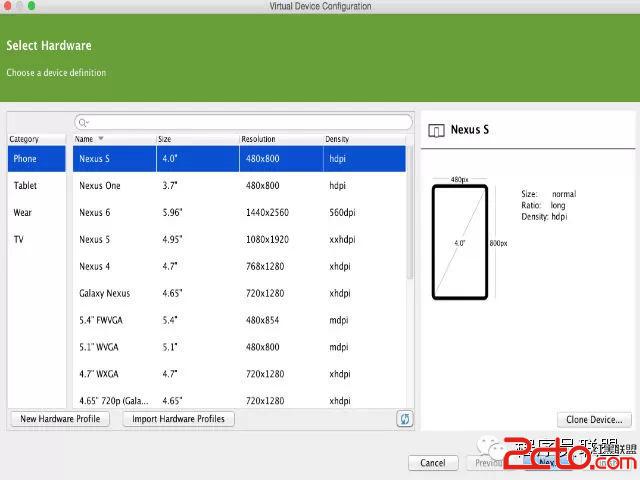Click the phone outline preview thumbnail
Viewport: 640px width, 480px height.
[460, 242]
